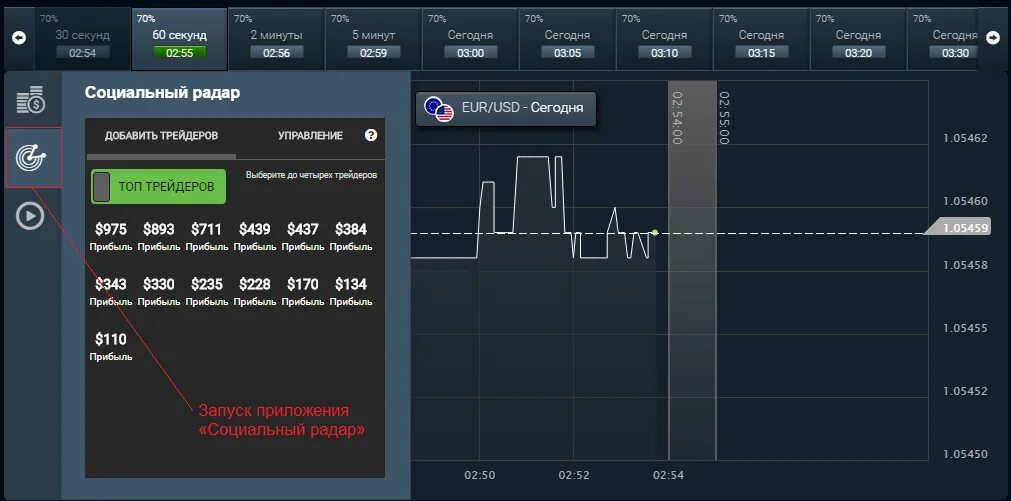Screen dimensions: 1011x501
Task: Select the Today expiry at 03:05
Action: click(x=567, y=40)
